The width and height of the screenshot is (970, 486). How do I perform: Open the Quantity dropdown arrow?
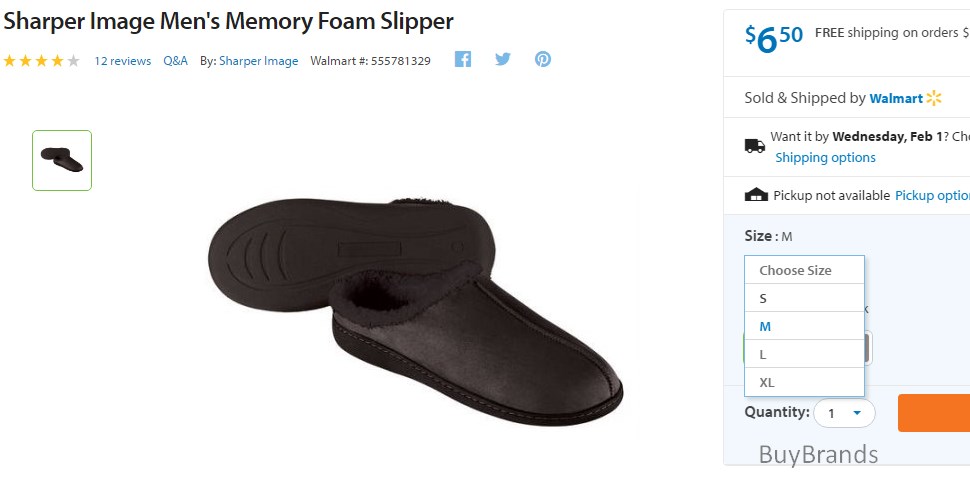coord(857,413)
